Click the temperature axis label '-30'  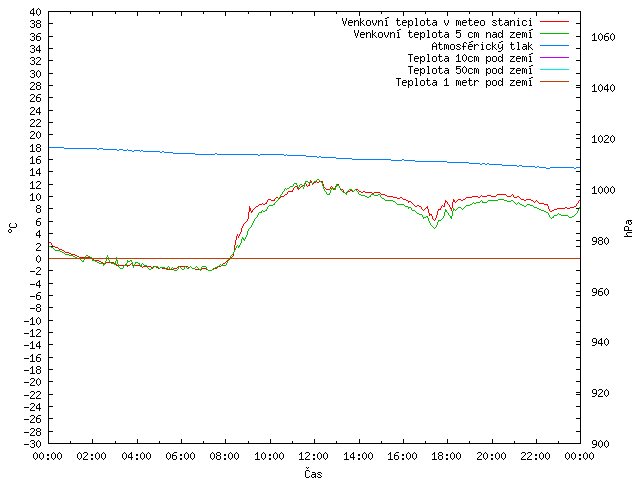pos(33,444)
